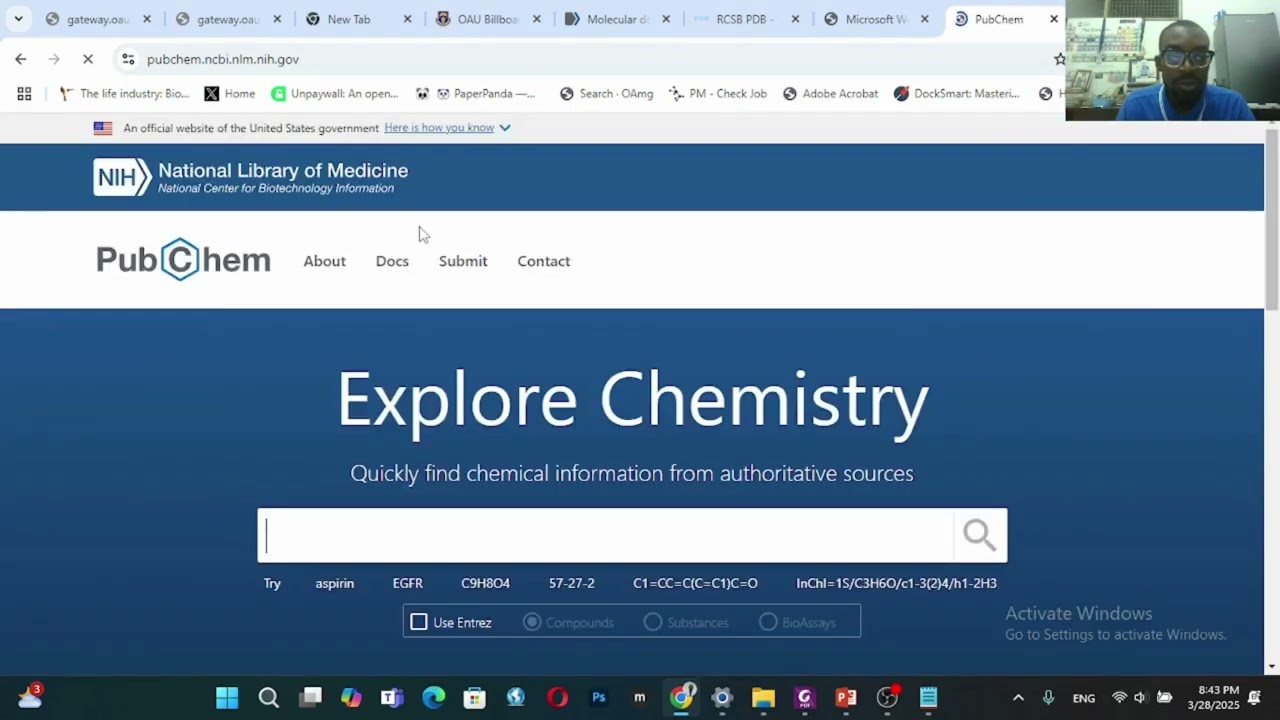Select the Substances radio button

click(653, 622)
